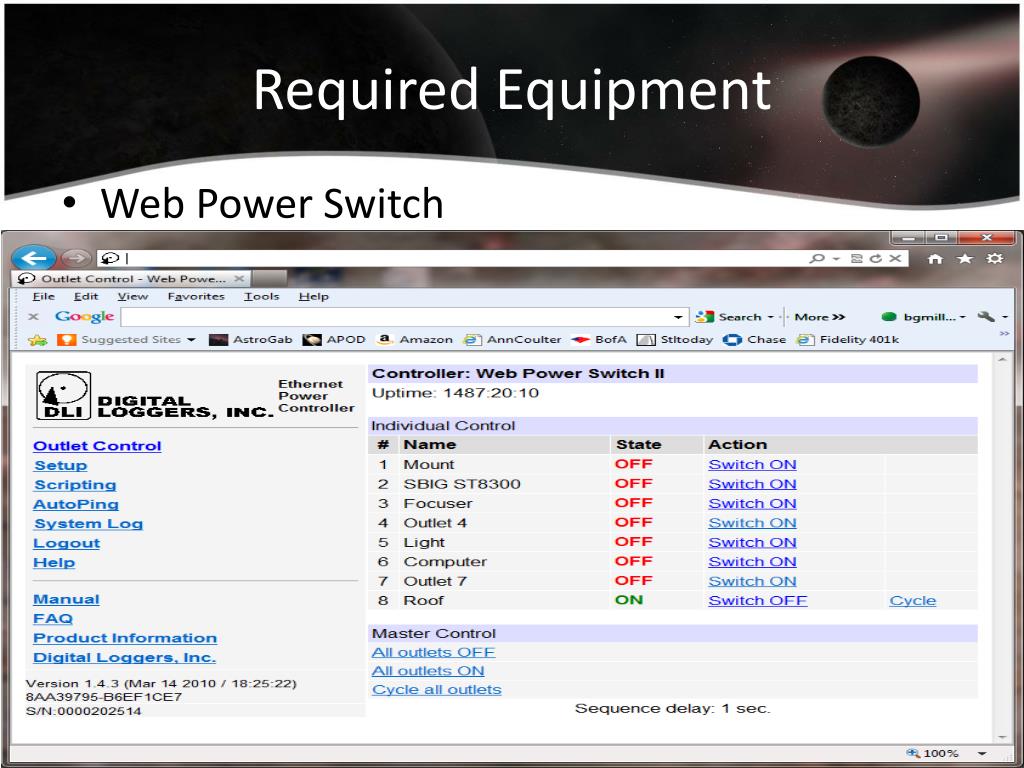The image size is (1024, 768).
Task: Open the address bar search dropdown arrow
Action: (x=835, y=259)
